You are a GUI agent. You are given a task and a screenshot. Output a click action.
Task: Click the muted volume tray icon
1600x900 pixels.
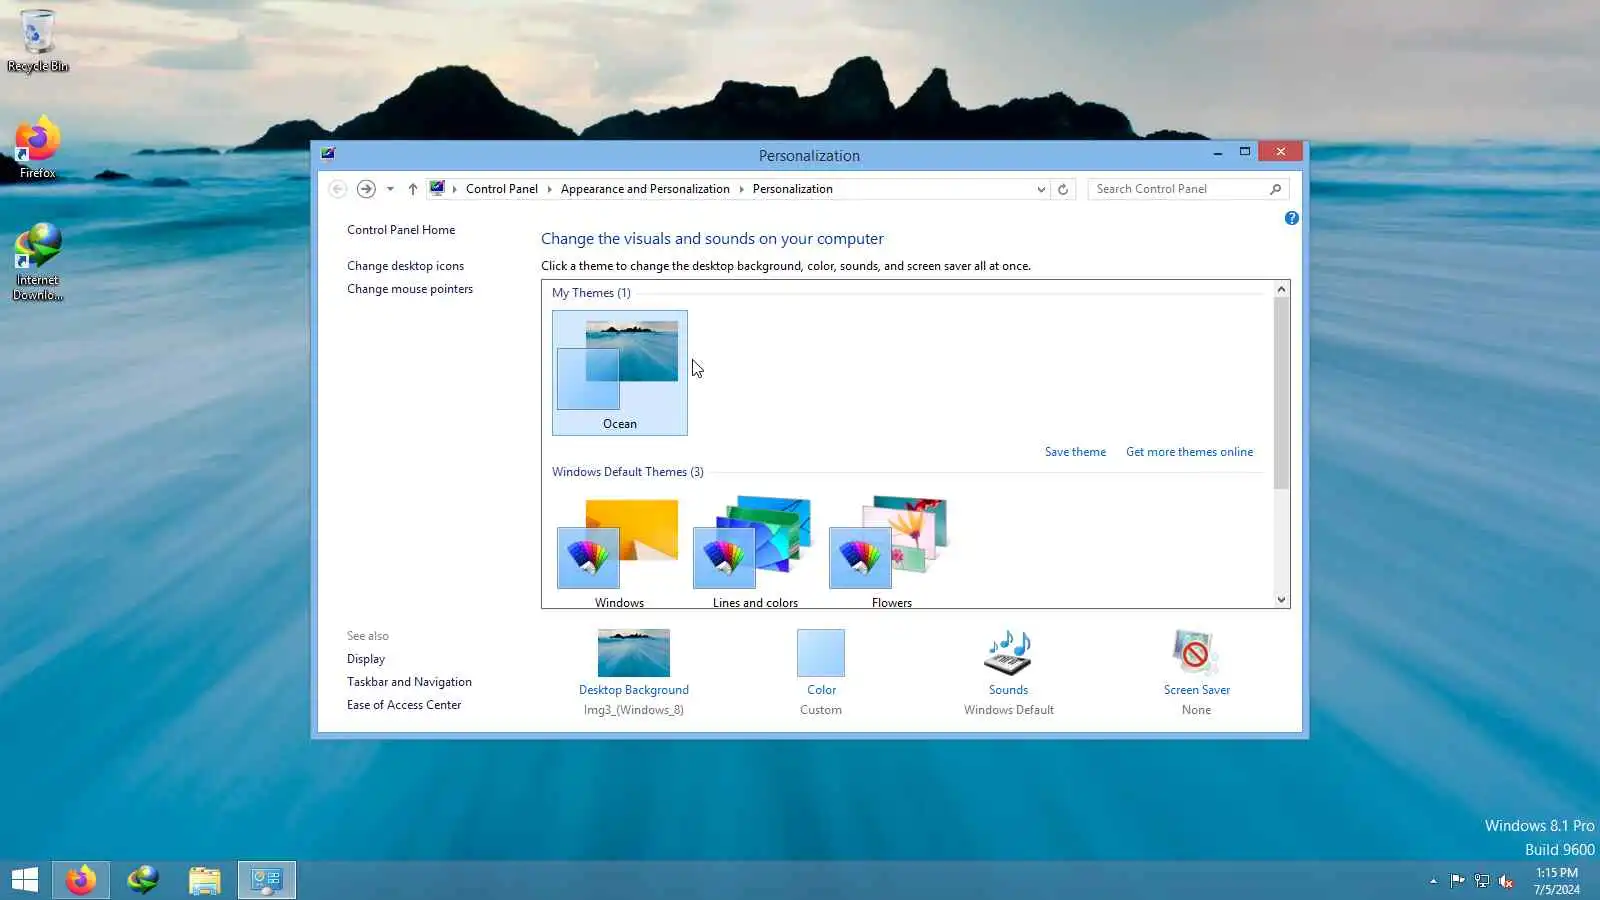(x=1506, y=881)
